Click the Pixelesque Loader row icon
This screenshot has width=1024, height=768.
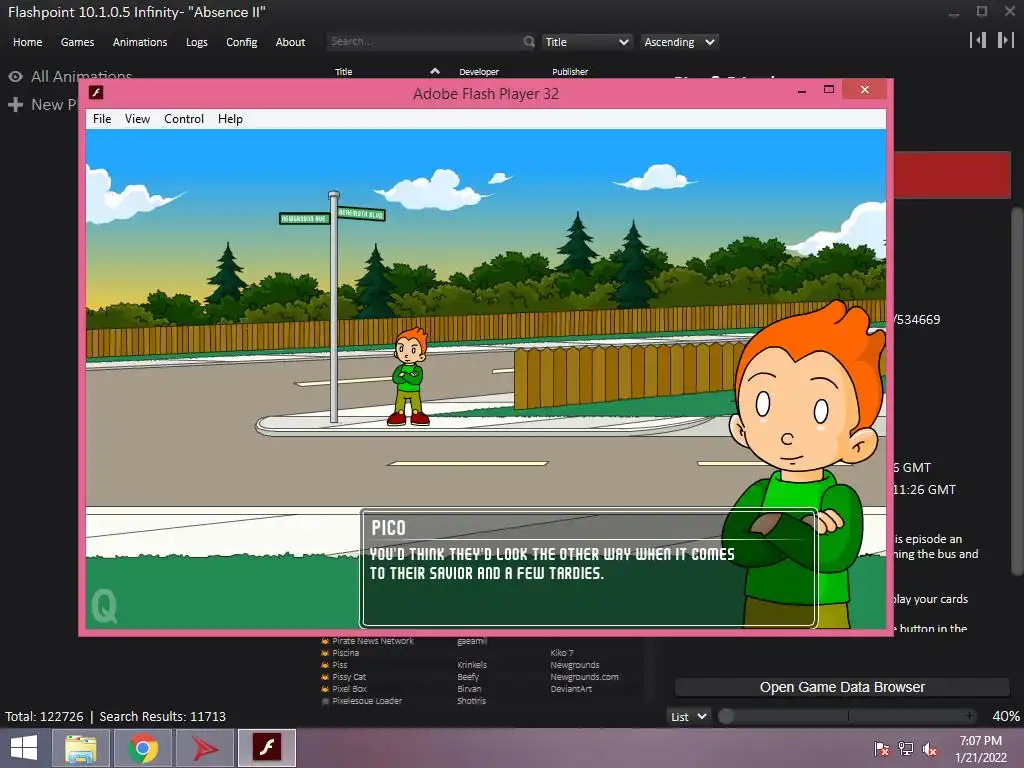tap(325, 701)
